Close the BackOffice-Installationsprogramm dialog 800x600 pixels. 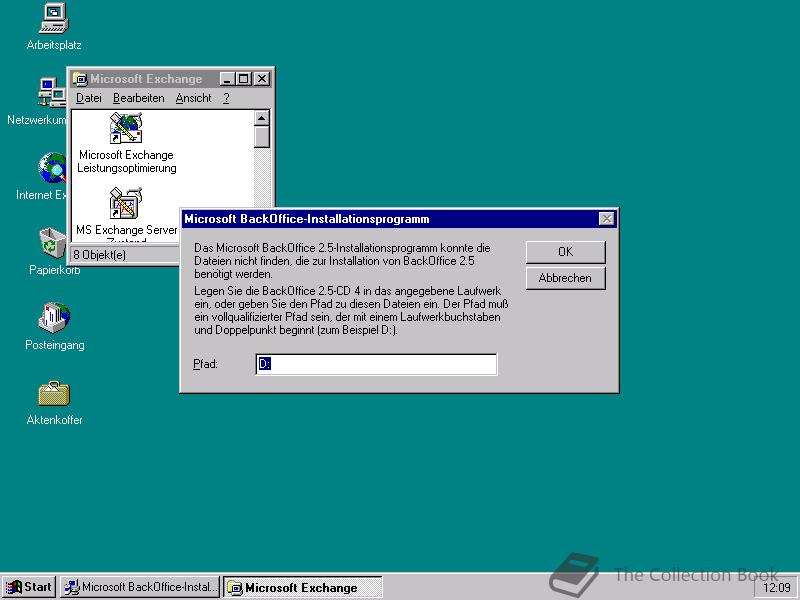pyautogui.click(x=606, y=219)
